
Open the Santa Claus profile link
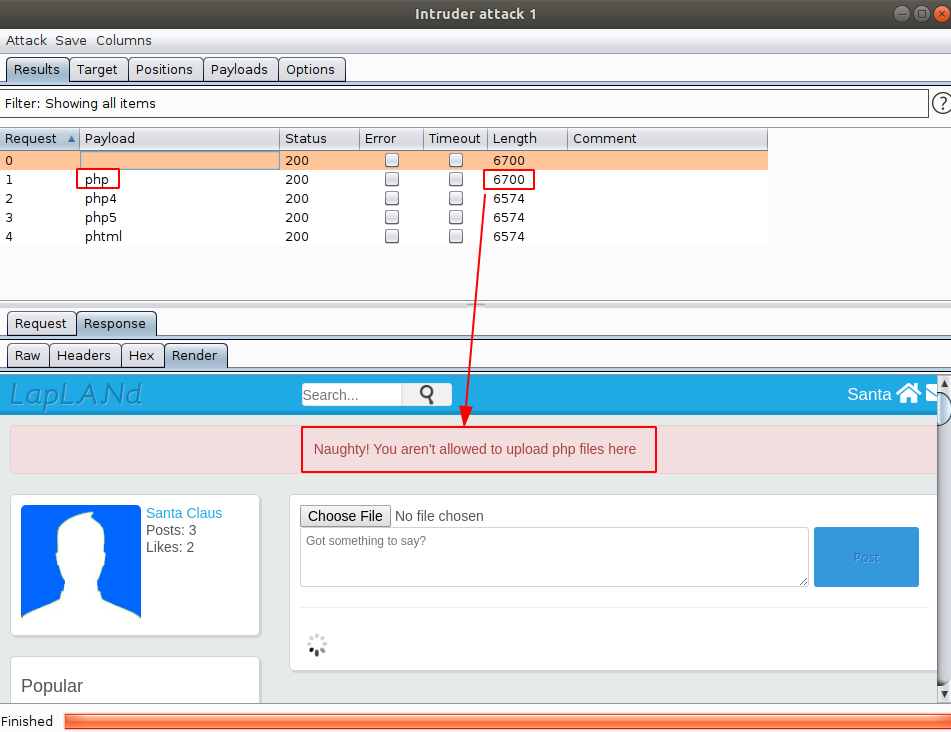[184, 513]
